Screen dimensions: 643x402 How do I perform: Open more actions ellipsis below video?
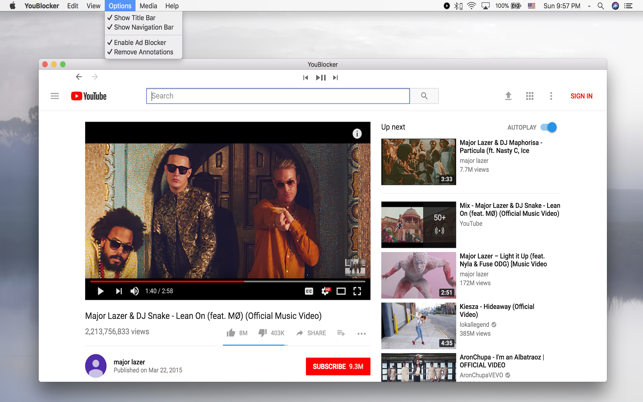tap(361, 333)
